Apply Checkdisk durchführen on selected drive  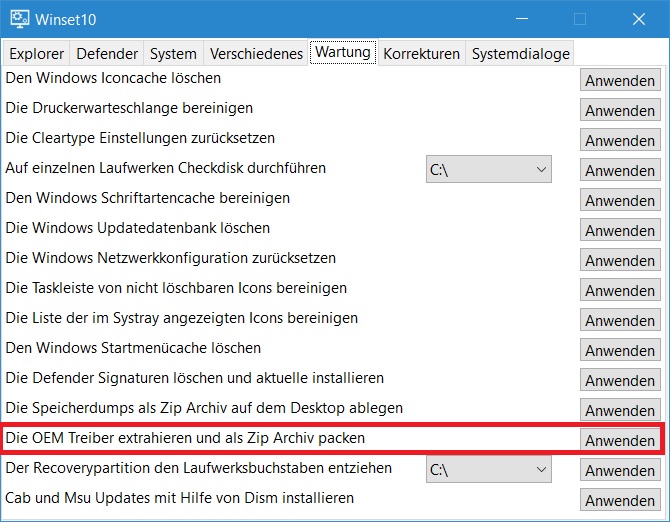(620, 170)
